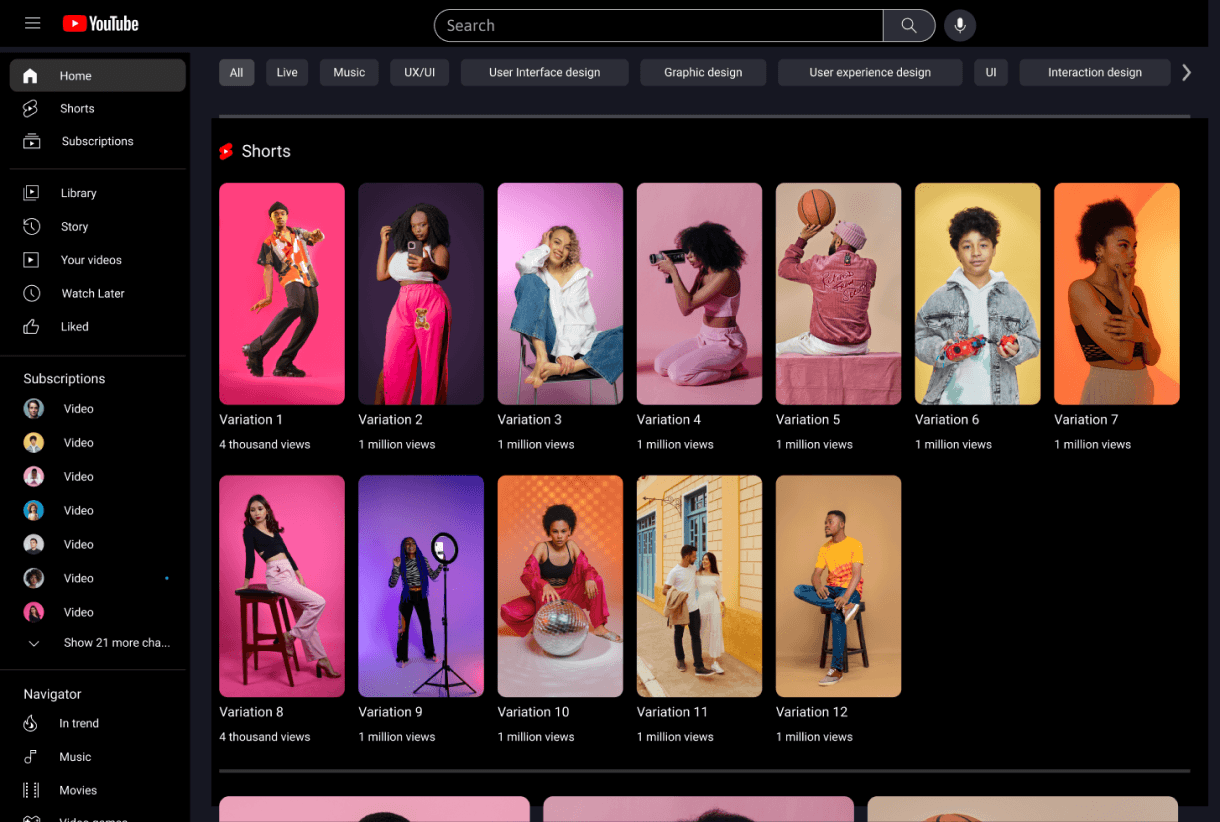Click the search magnifier button

tap(909, 26)
